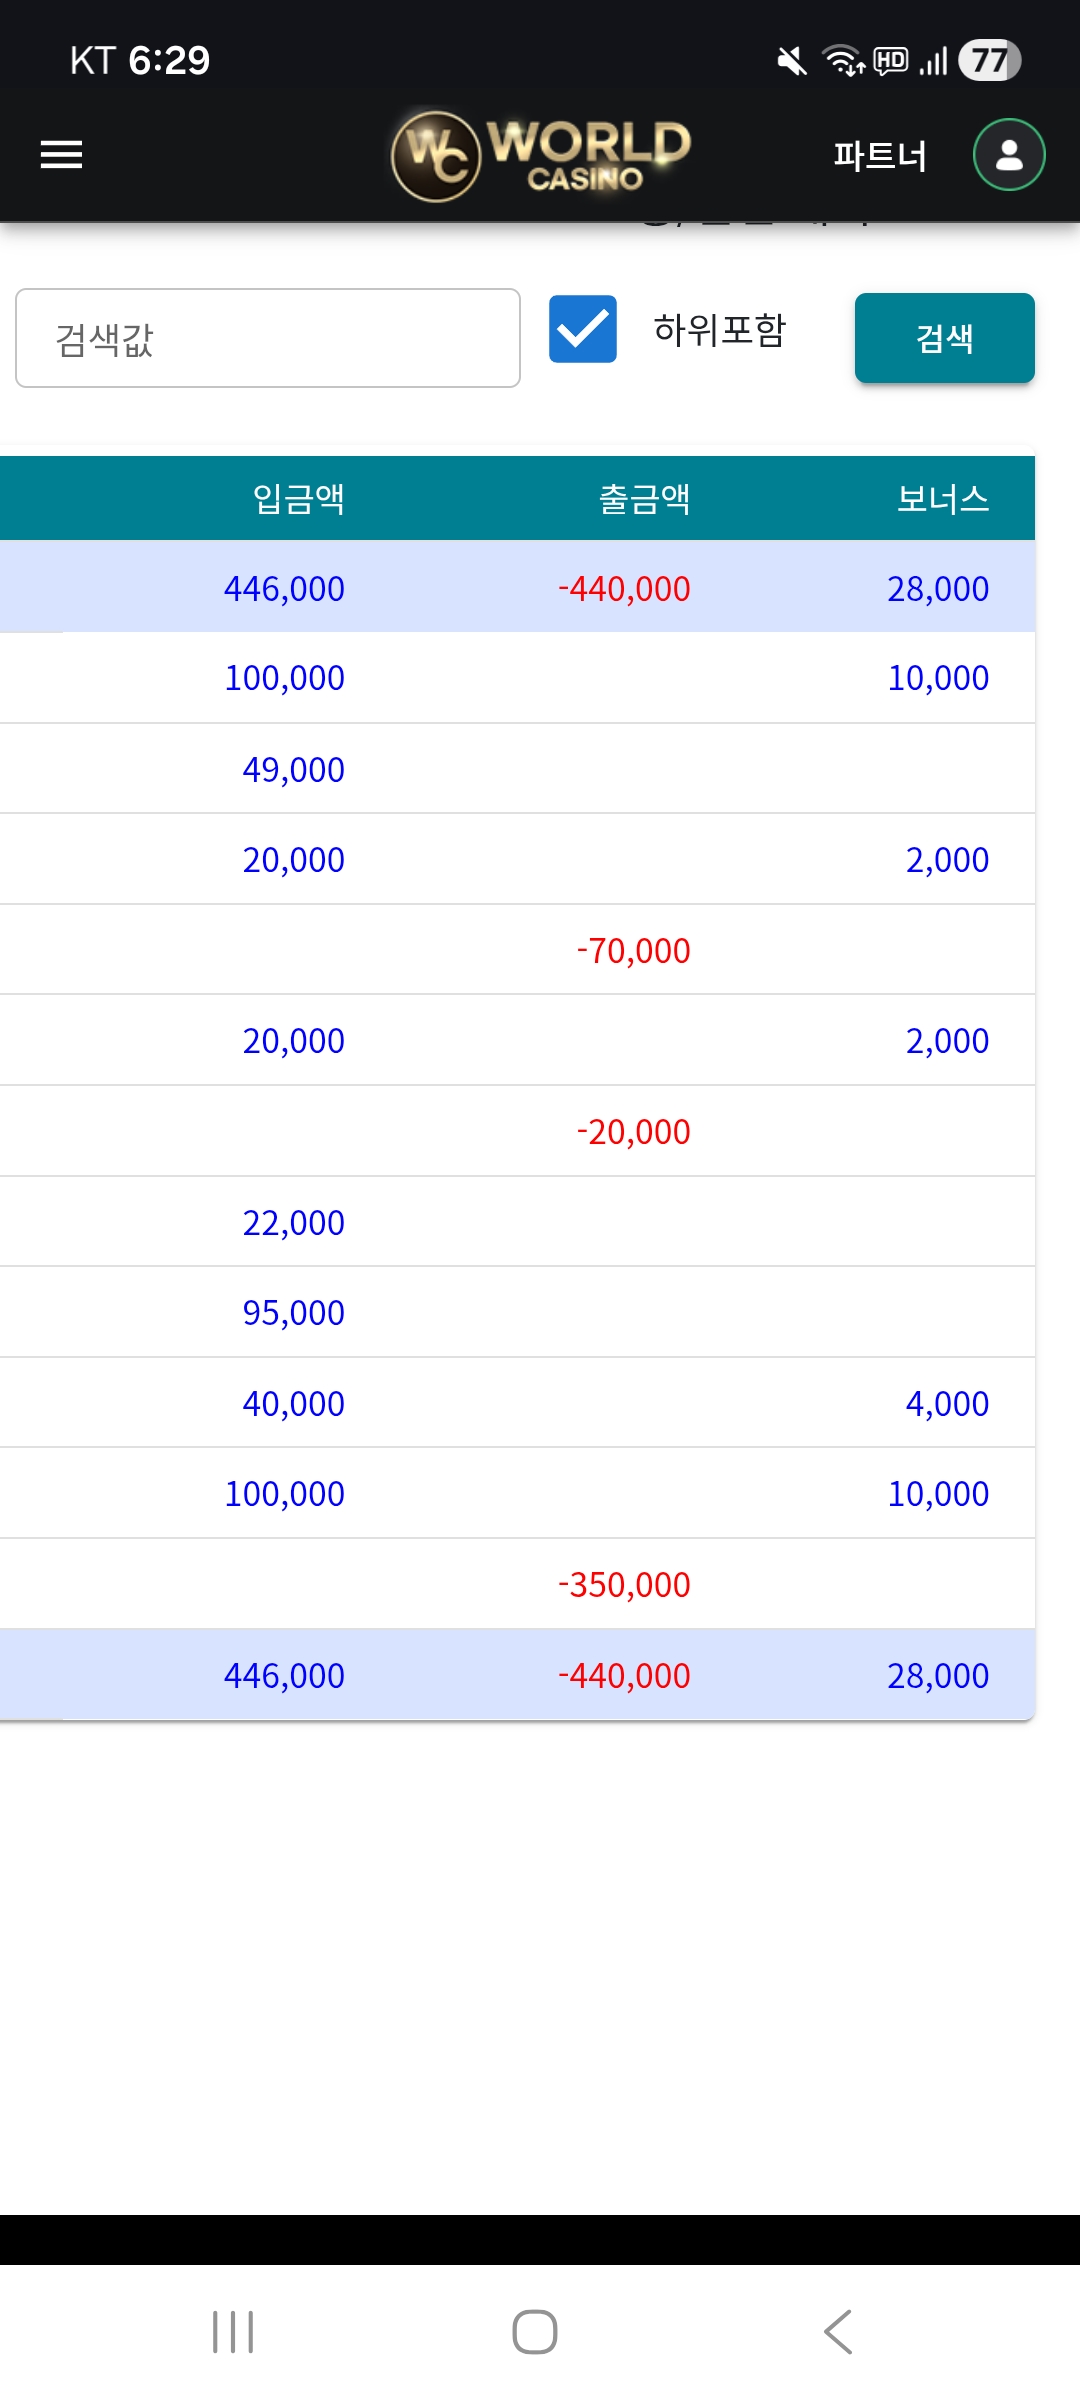Open the 파트너 menu item

(880, 156)
